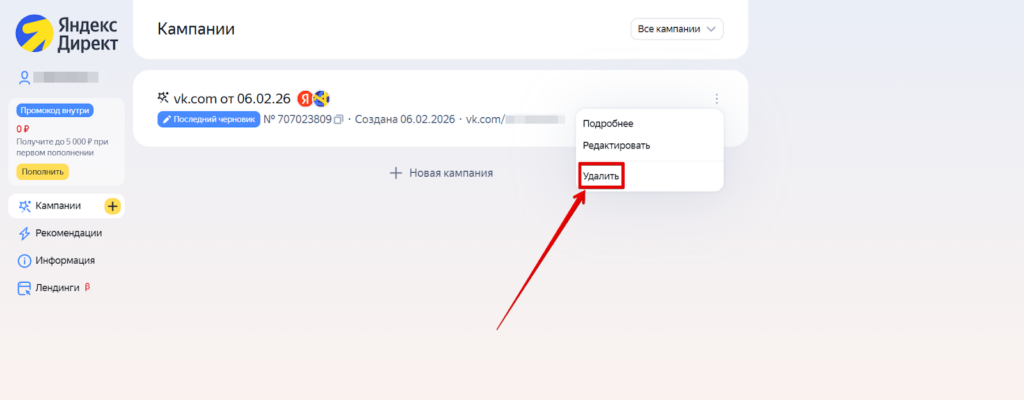Click the Новая кампания button
The width and height of the screenshot is (1024, 400).
coord(441,173)
